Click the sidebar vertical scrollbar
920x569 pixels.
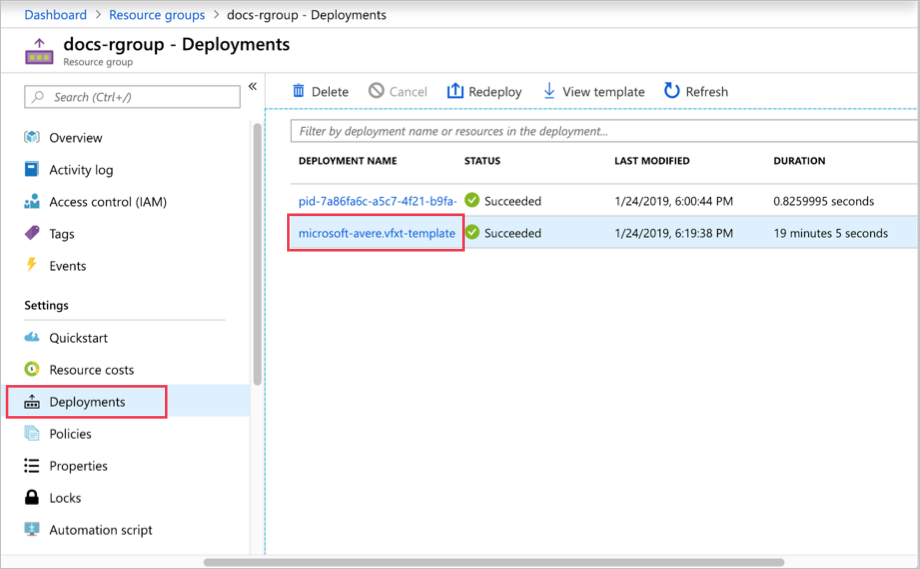pyautogui.click(x=257, y=253)
